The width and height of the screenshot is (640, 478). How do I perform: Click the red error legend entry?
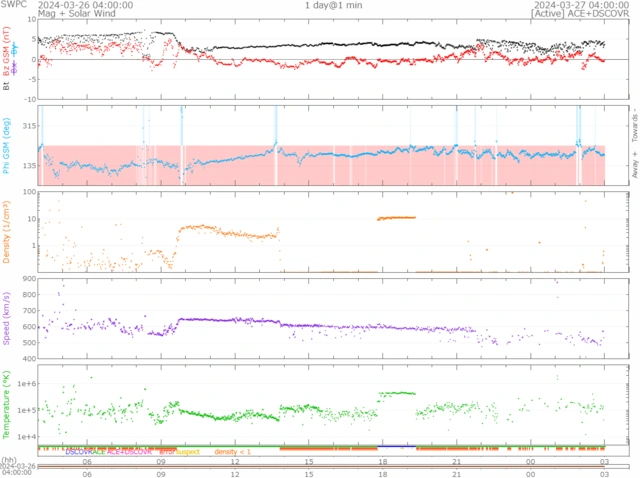(168, 452)
